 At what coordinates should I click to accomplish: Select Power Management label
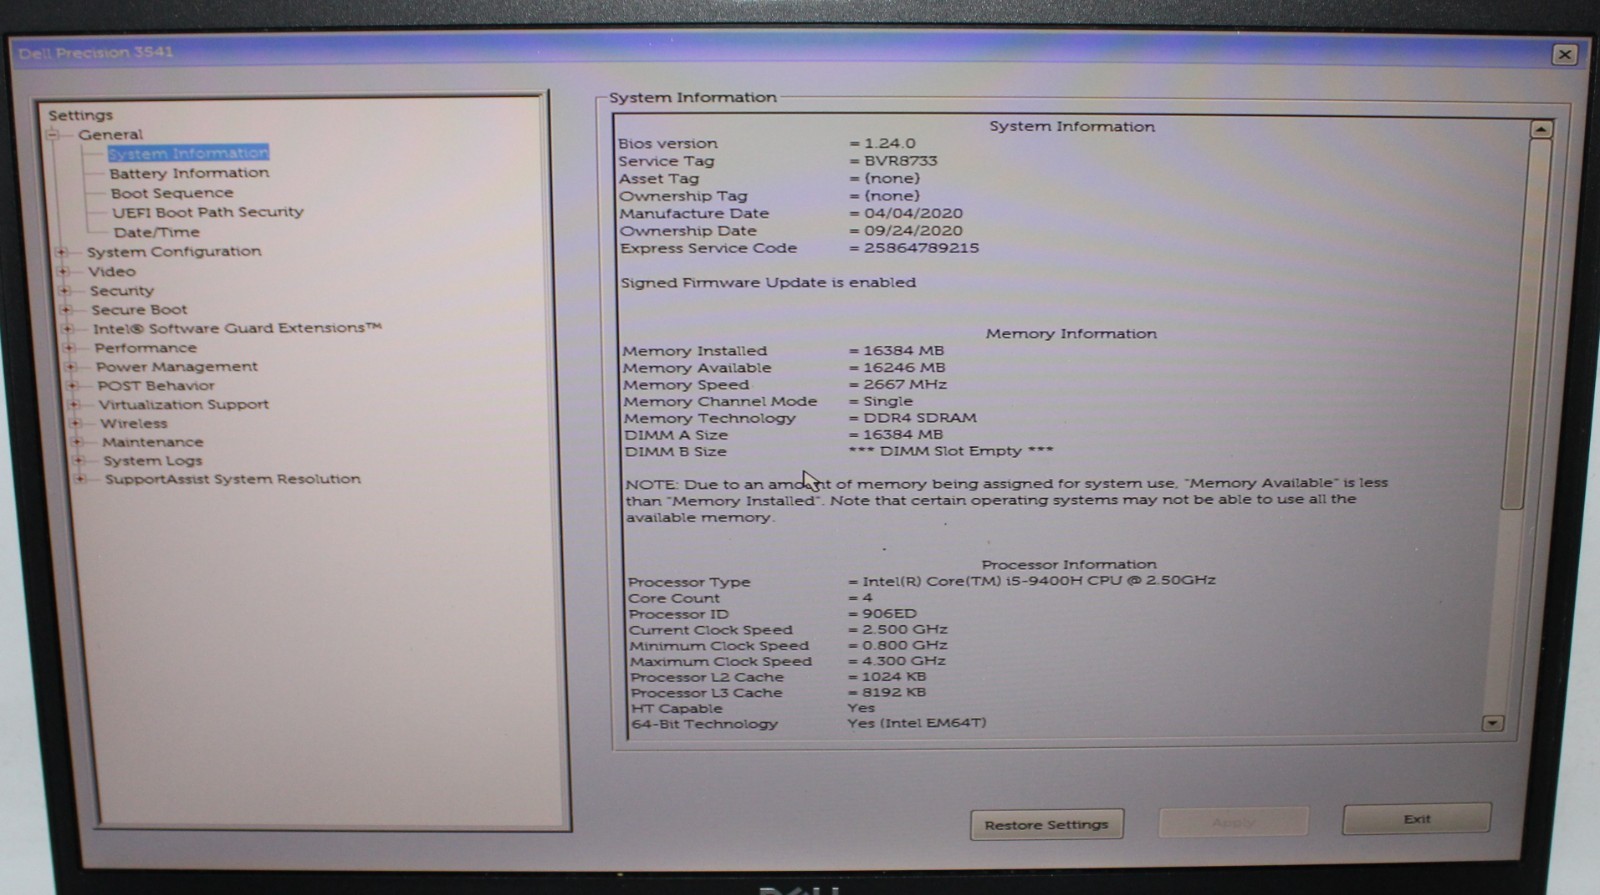[x=176, y=367]
